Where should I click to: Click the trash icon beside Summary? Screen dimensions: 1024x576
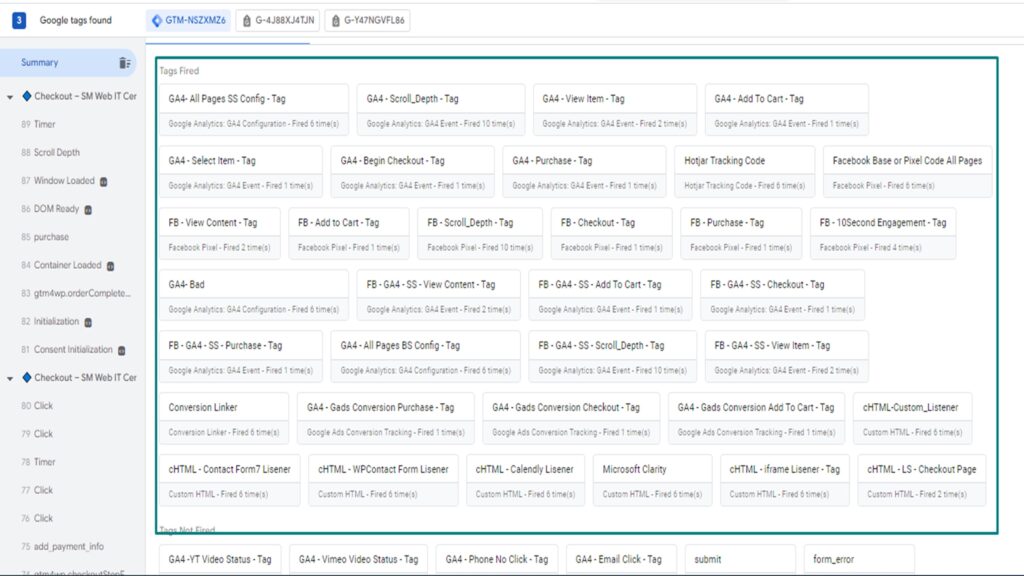(125, 62)
